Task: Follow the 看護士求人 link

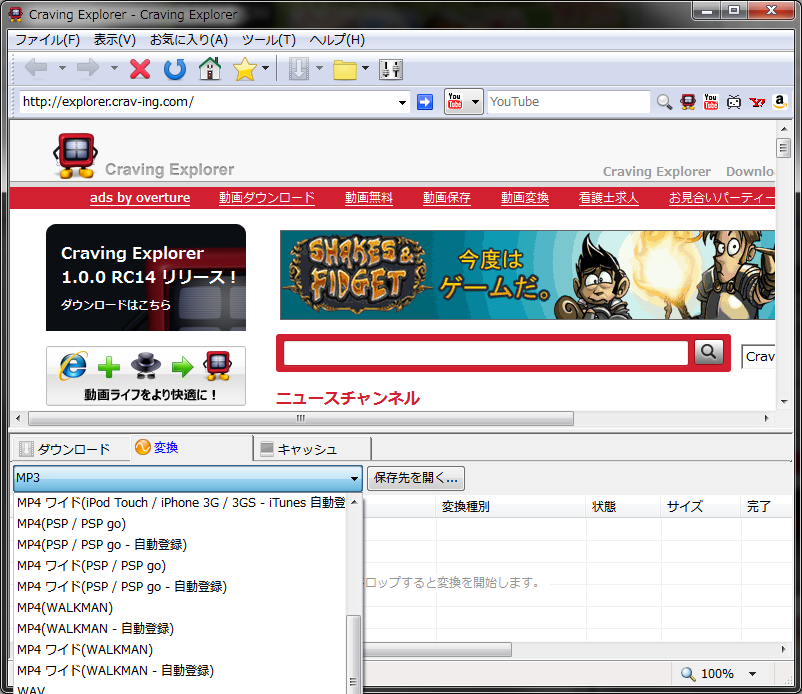Action: point(609,197)
